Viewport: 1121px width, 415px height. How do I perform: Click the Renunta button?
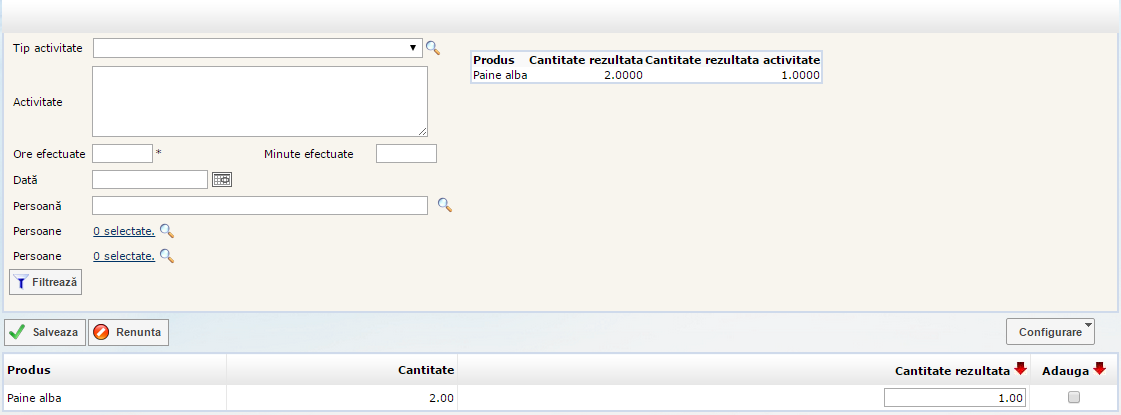coord(128,332)
